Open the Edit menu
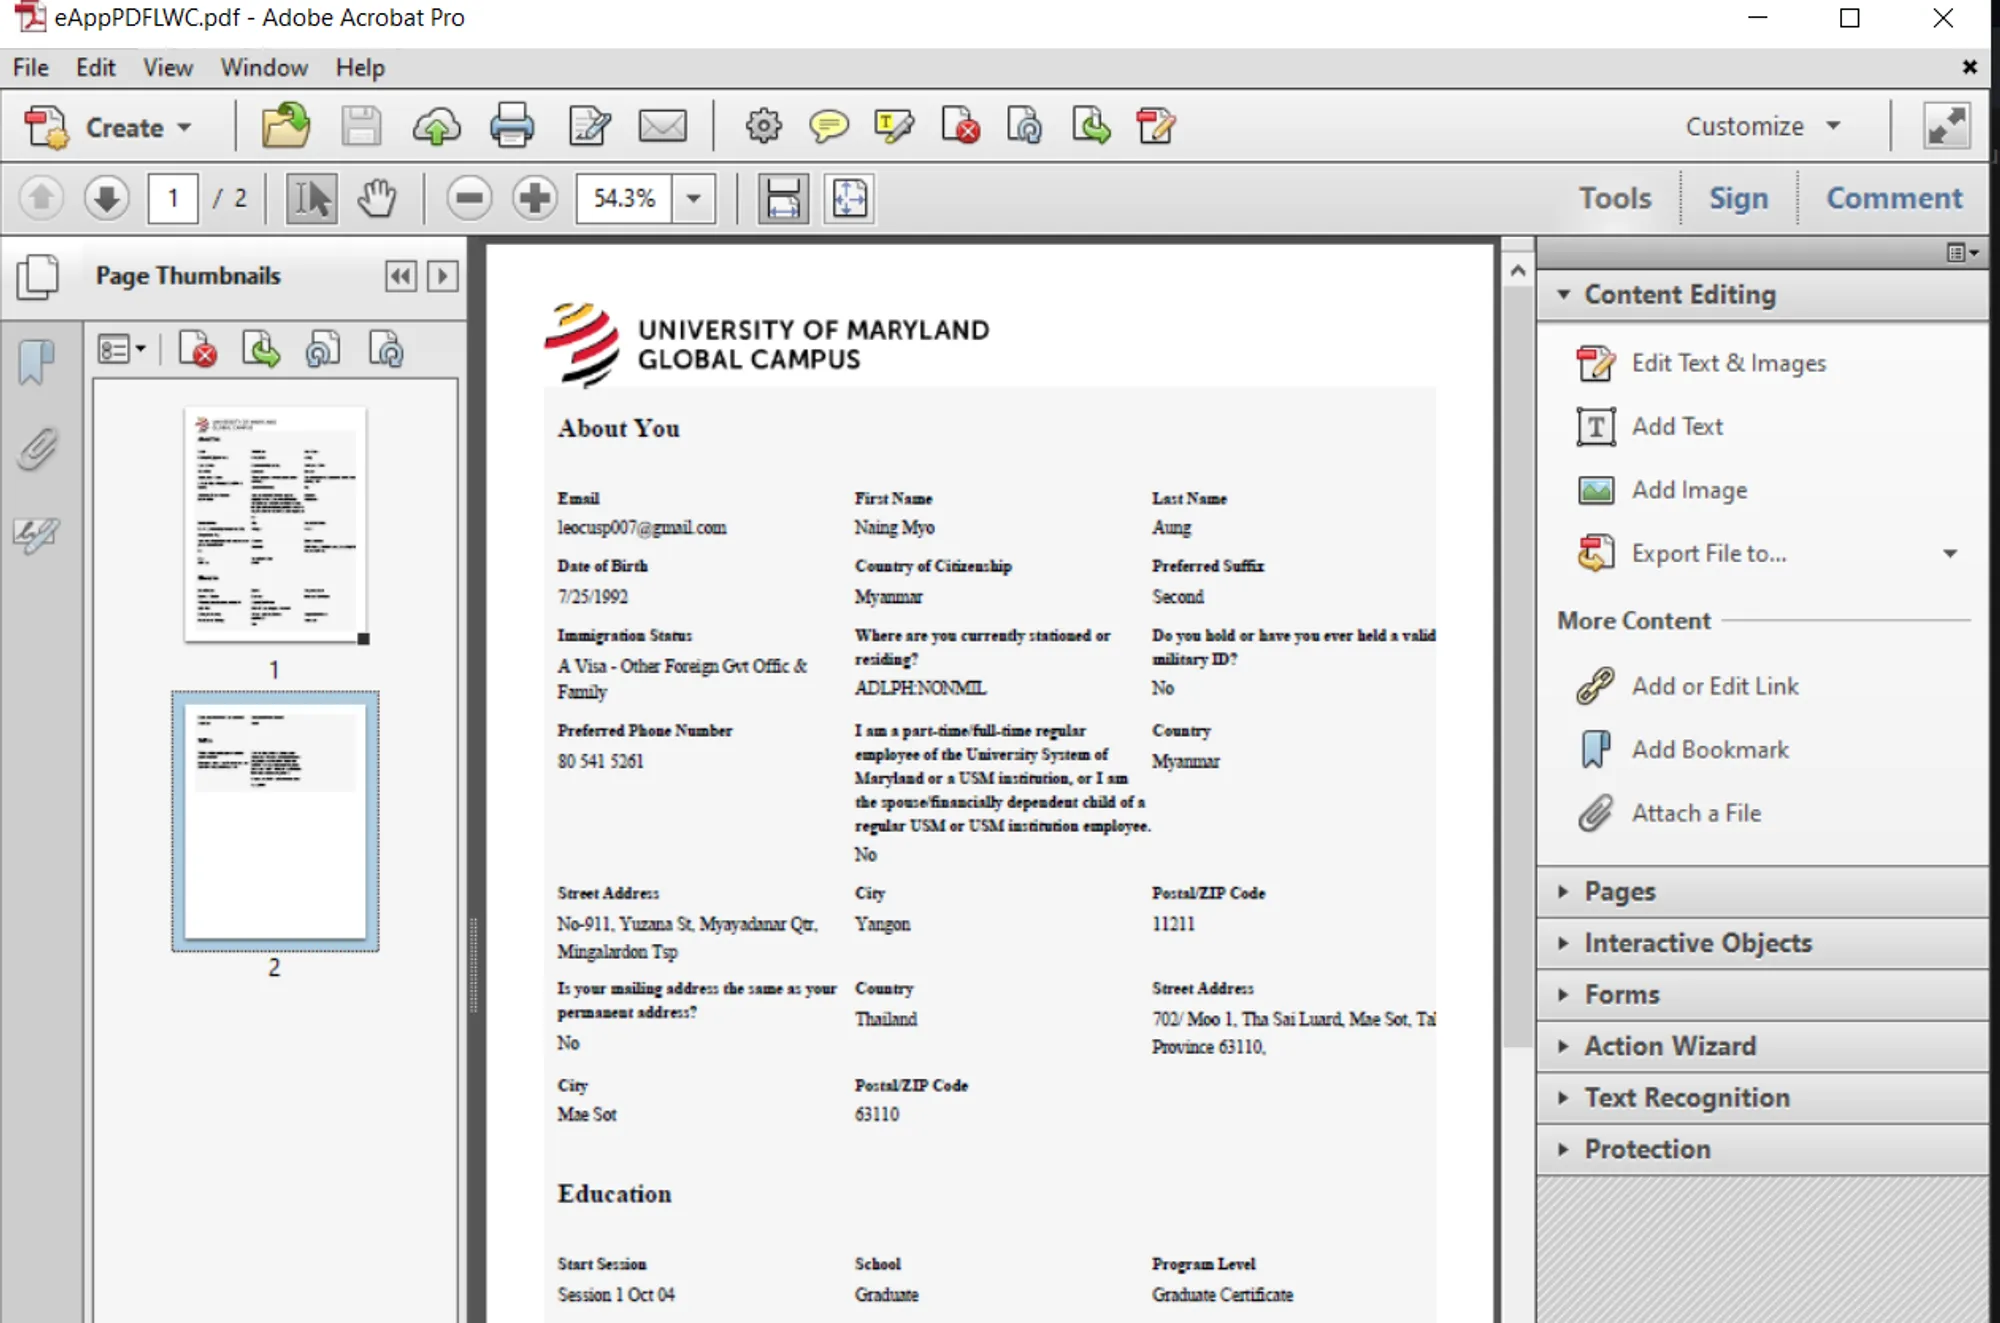Image resolution: width=2000 pixels, height=1323 pixels. pos(95,67)
